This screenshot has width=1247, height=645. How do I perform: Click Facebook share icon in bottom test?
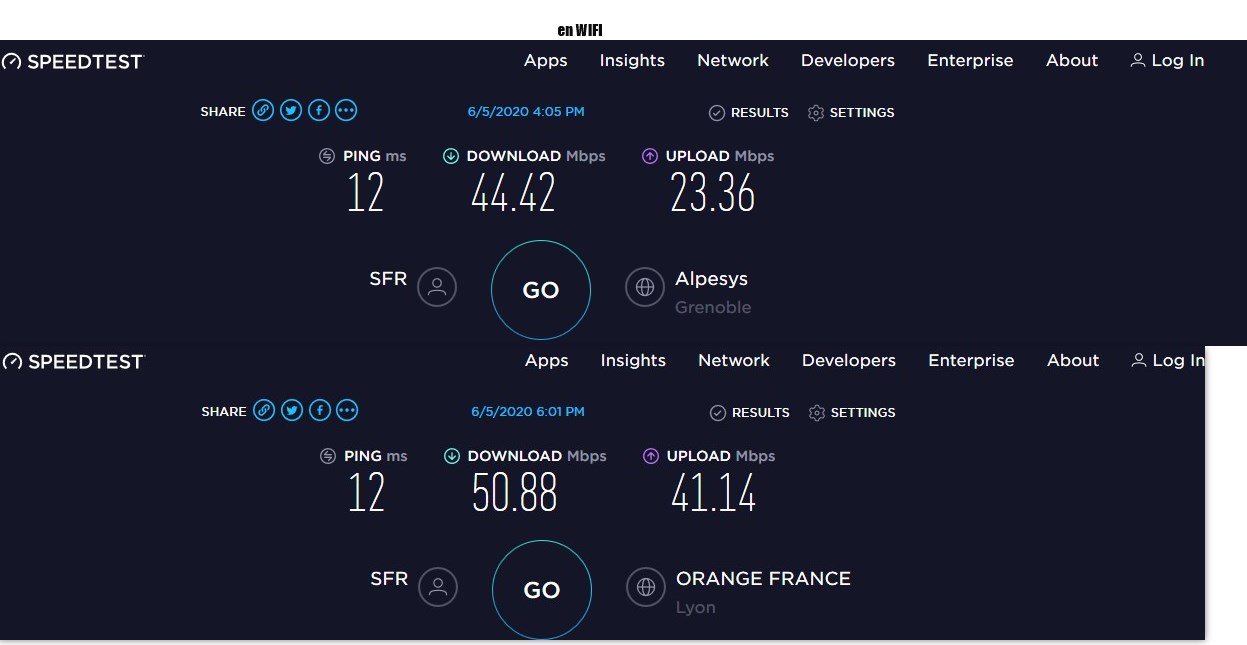320,411
